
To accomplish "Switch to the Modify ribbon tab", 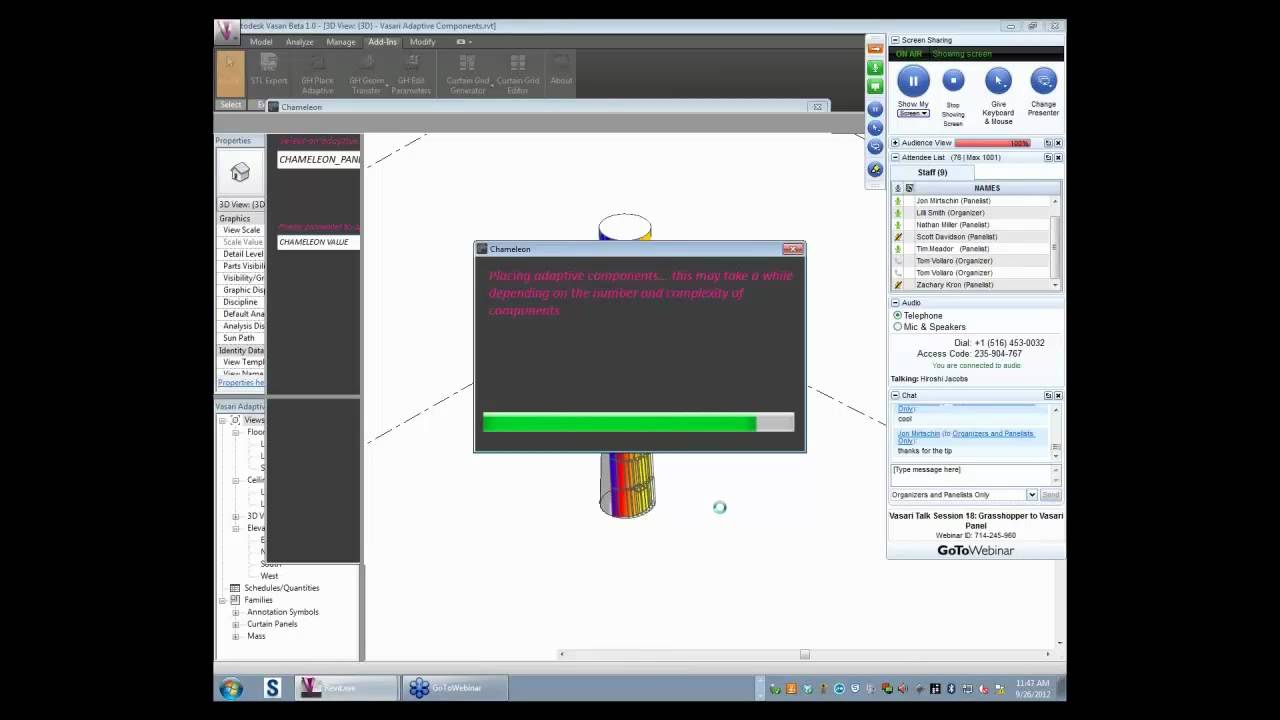I will 422,42.
